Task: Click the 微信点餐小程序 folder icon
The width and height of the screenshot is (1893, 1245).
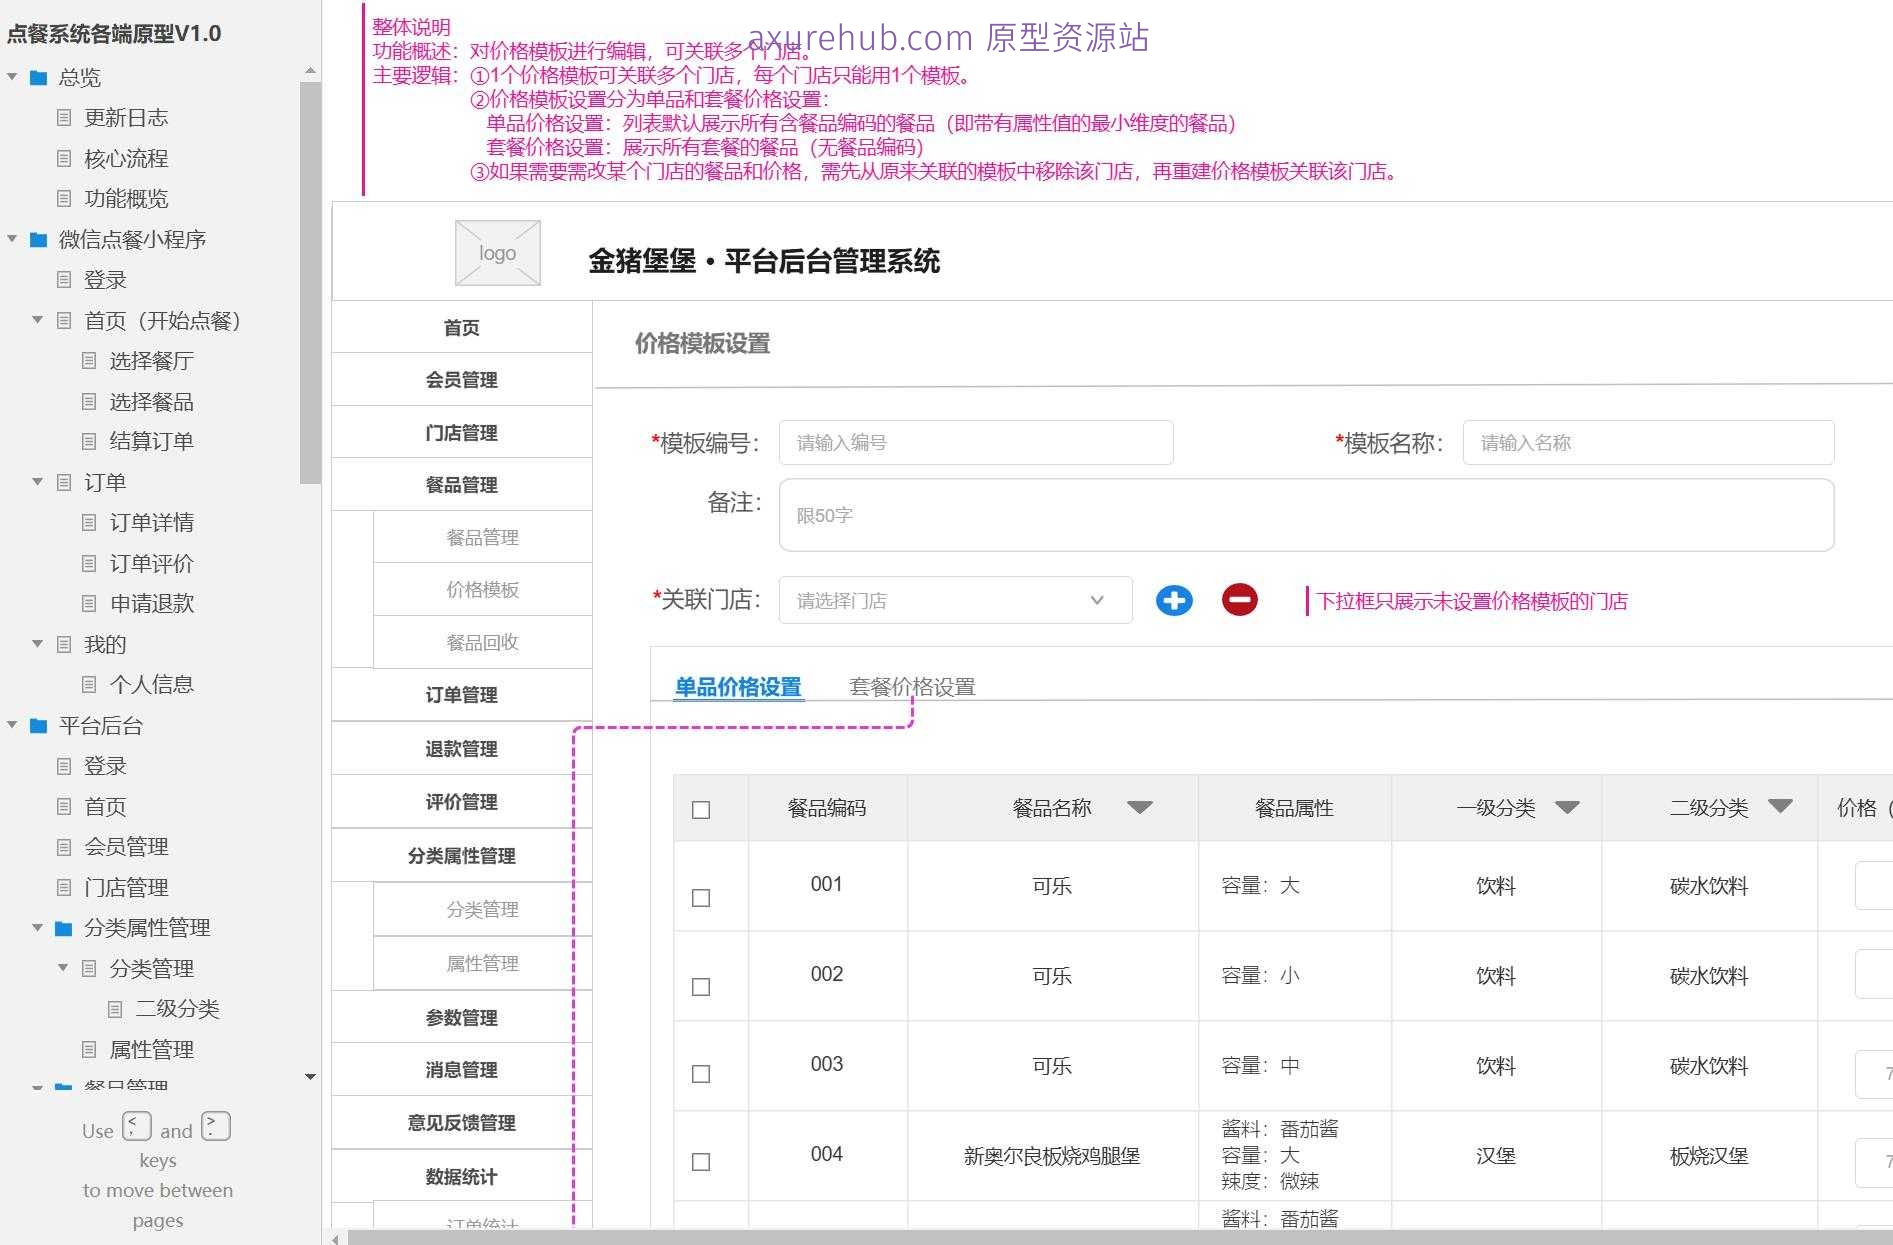Action: [x=39, y=240]
